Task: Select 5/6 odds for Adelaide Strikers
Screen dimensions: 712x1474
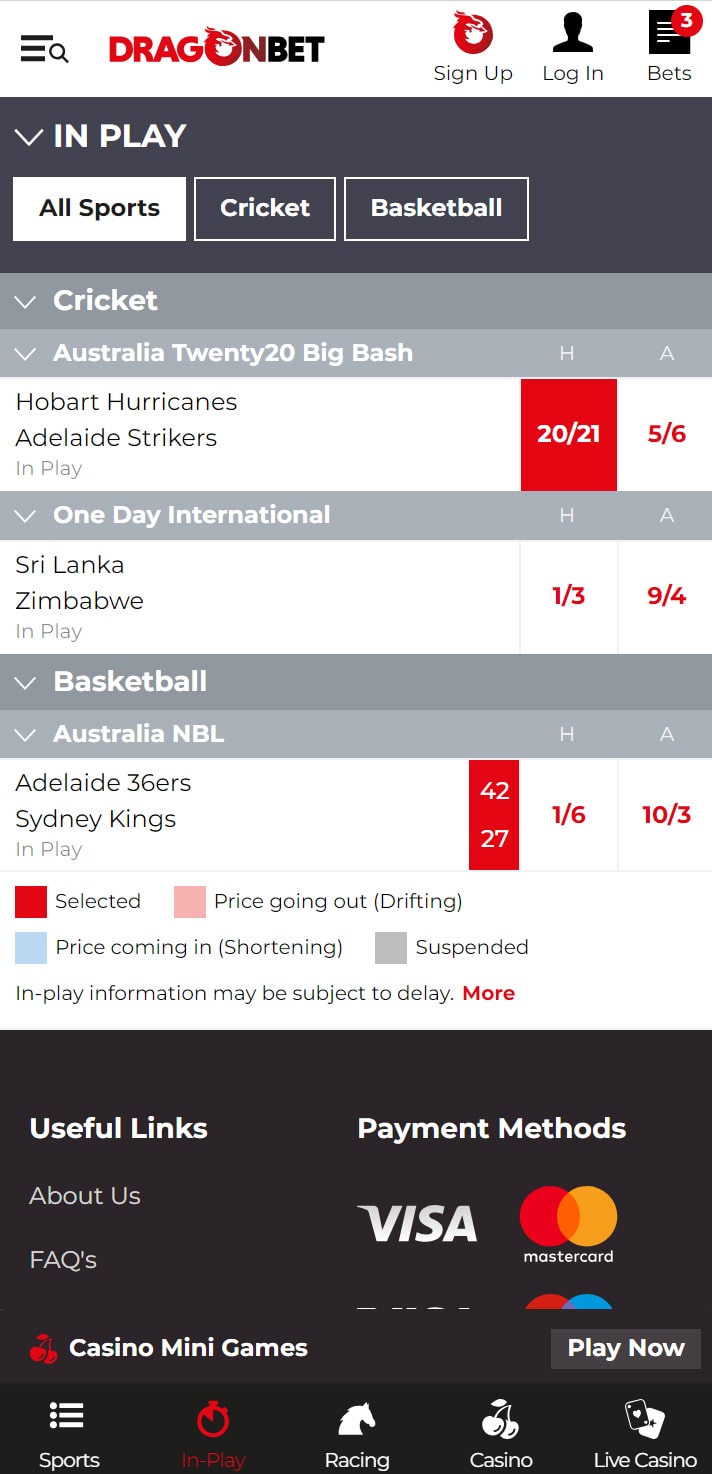Action: tap(666, 434)
